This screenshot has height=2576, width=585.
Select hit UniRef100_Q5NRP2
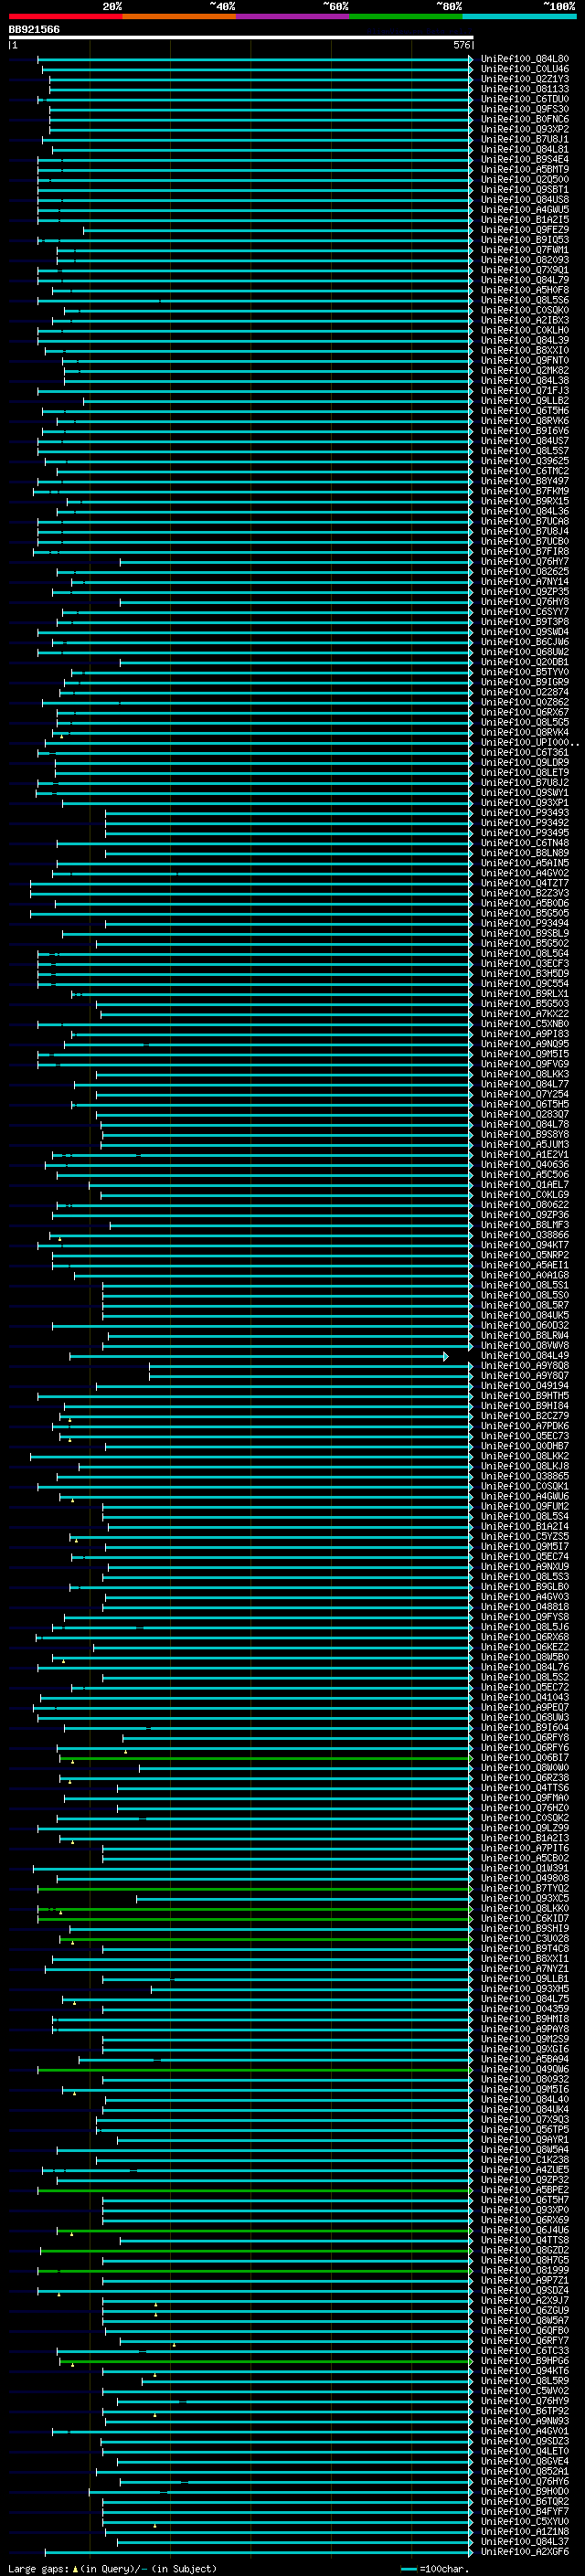pos(525,1255)
